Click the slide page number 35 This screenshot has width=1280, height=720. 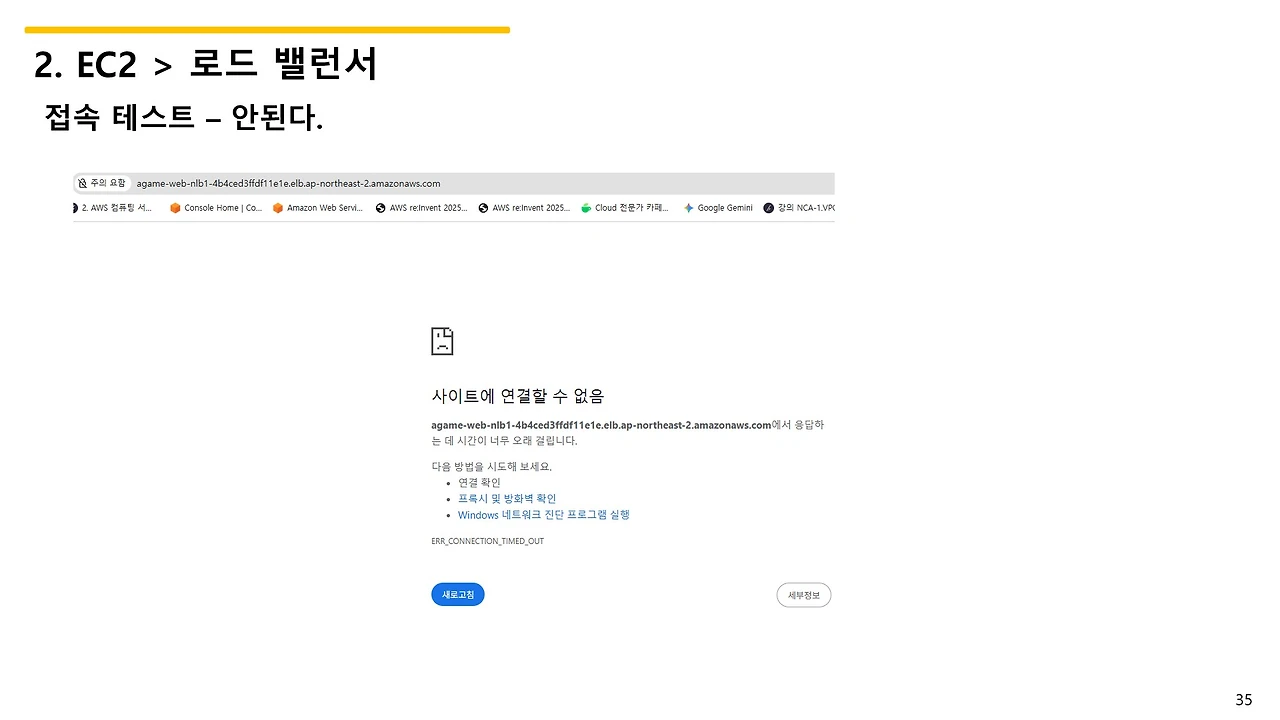pyautogui.click(x=1243, y=699)
